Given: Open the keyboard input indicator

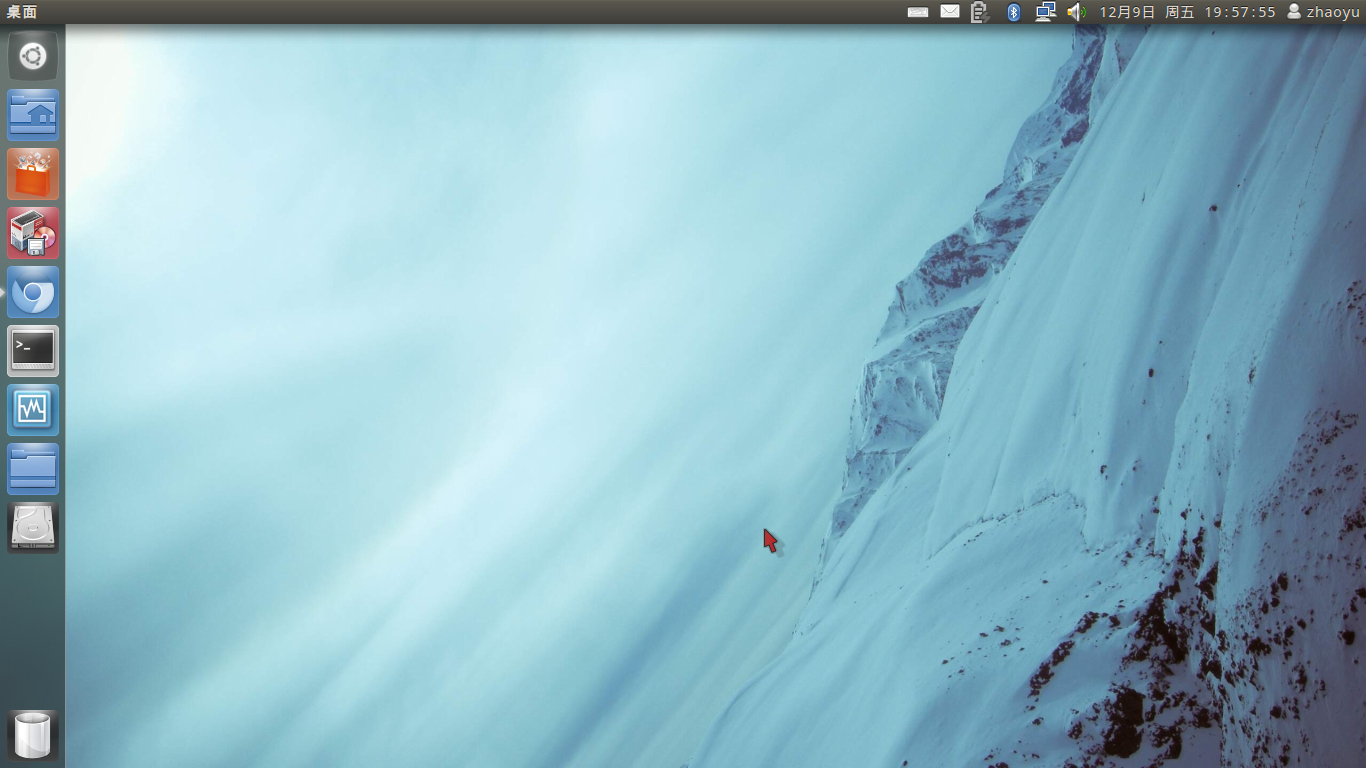Looking at the screenshot, I should [x=918, y=12].
